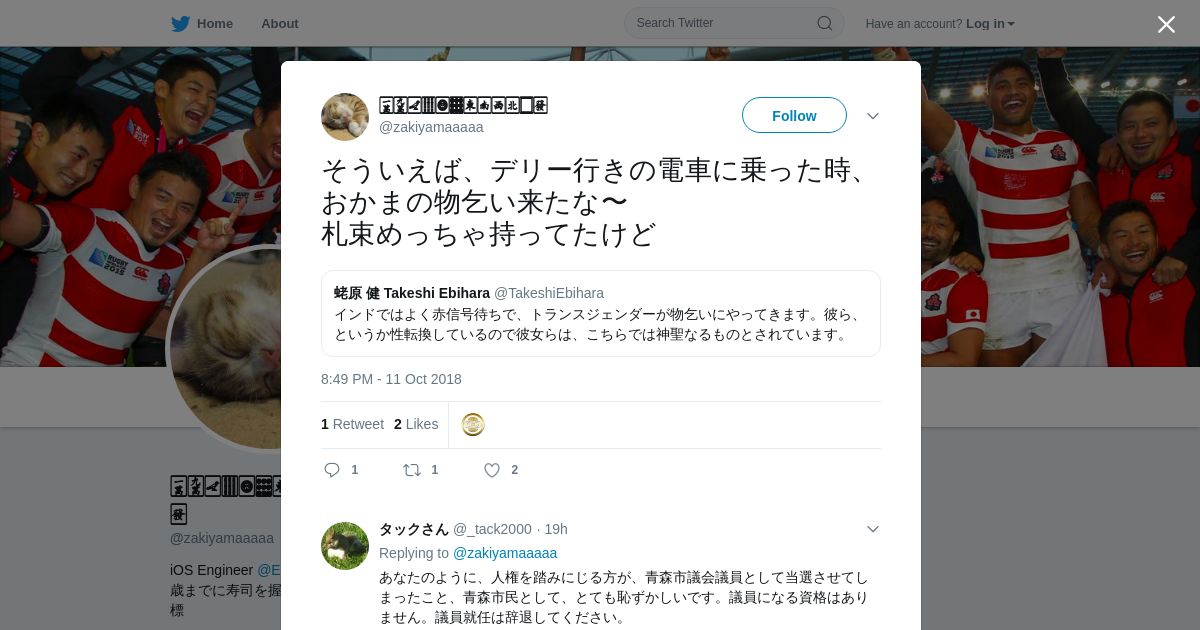
Task: Open the About menu item
Action: [x=280, y=23]
